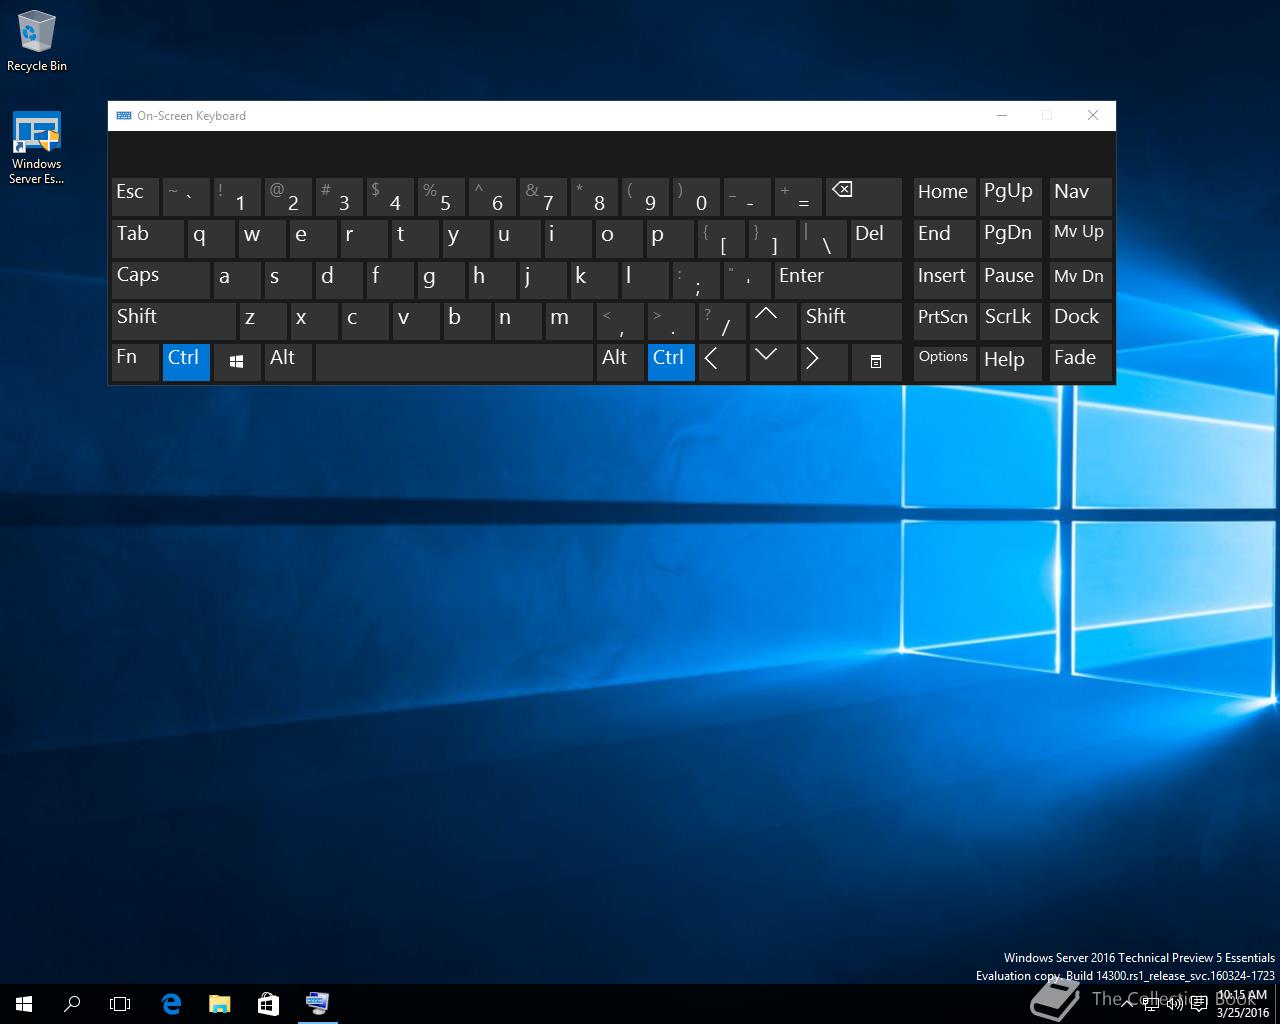
Task: Tap the q key
Action: click(211, 238)
